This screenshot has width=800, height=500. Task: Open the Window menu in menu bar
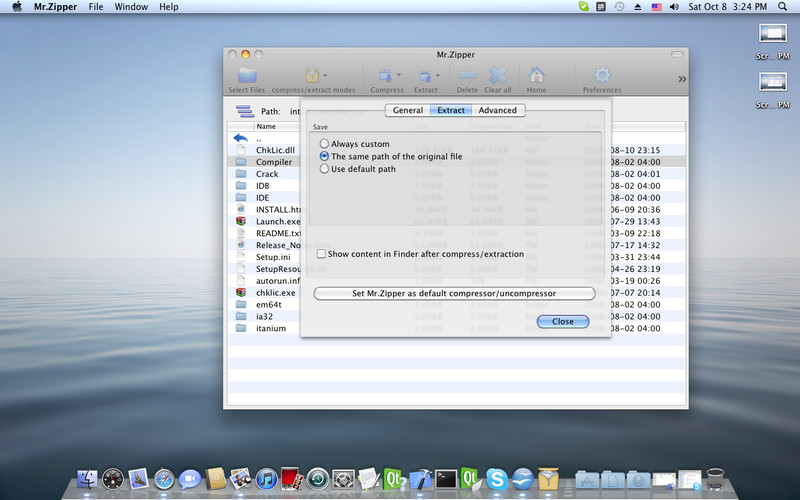point(131,7)
